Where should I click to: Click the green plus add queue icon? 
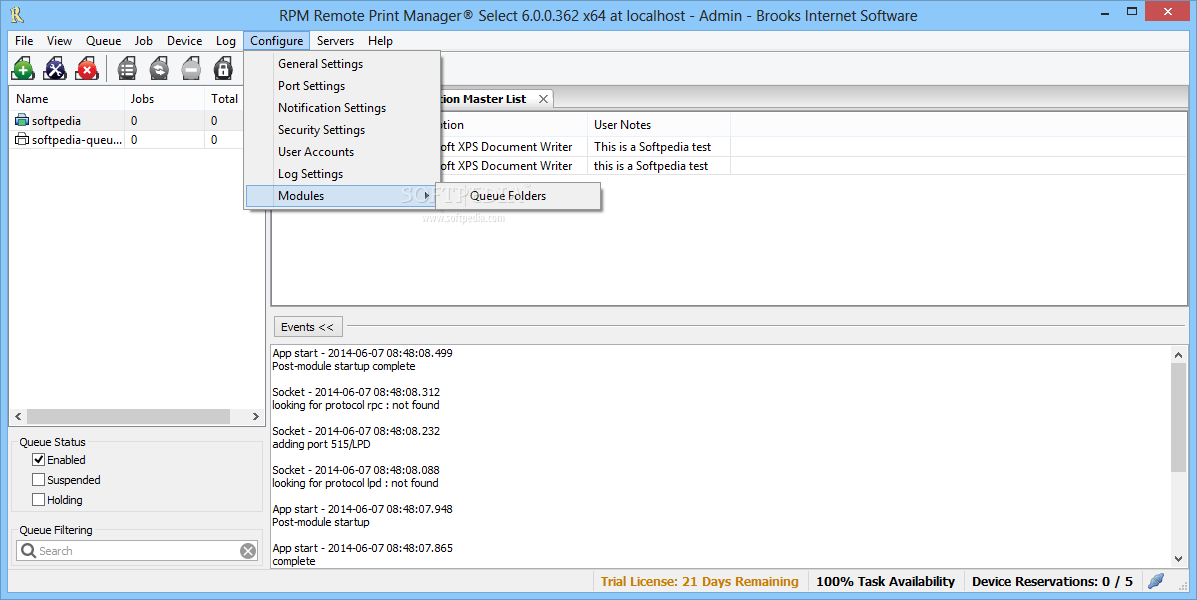pyautogui.click(x=23, y=69)
